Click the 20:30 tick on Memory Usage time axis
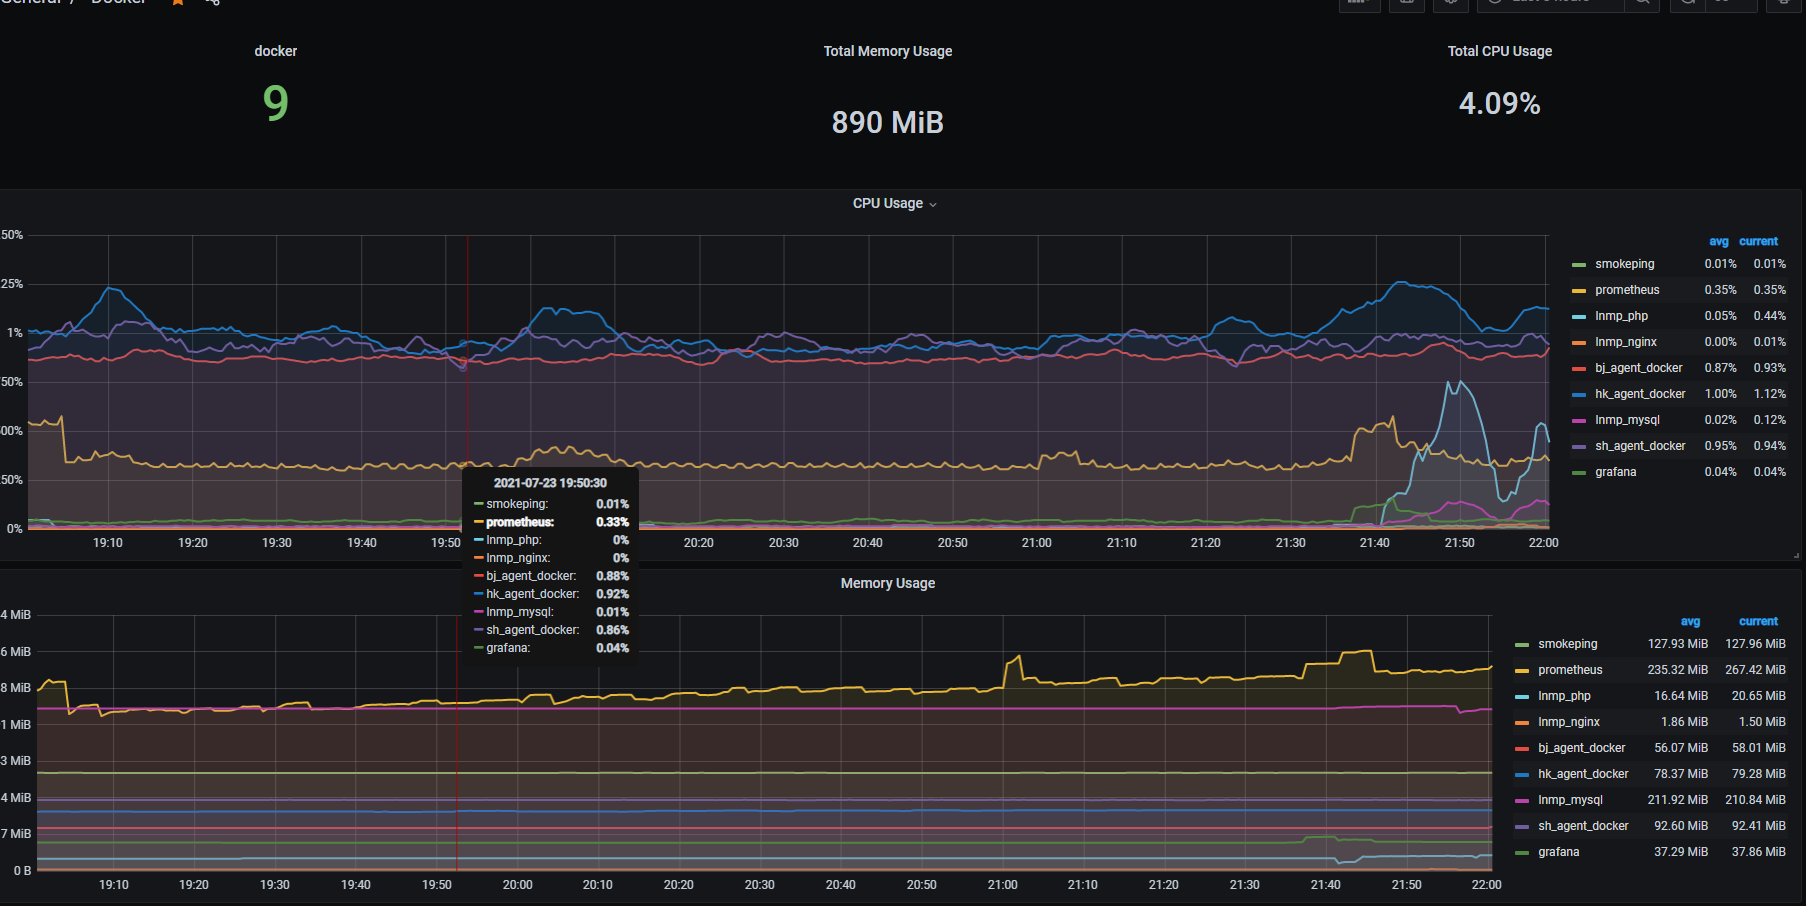This screenshot has height=906, width=1806. coord(759,885)
